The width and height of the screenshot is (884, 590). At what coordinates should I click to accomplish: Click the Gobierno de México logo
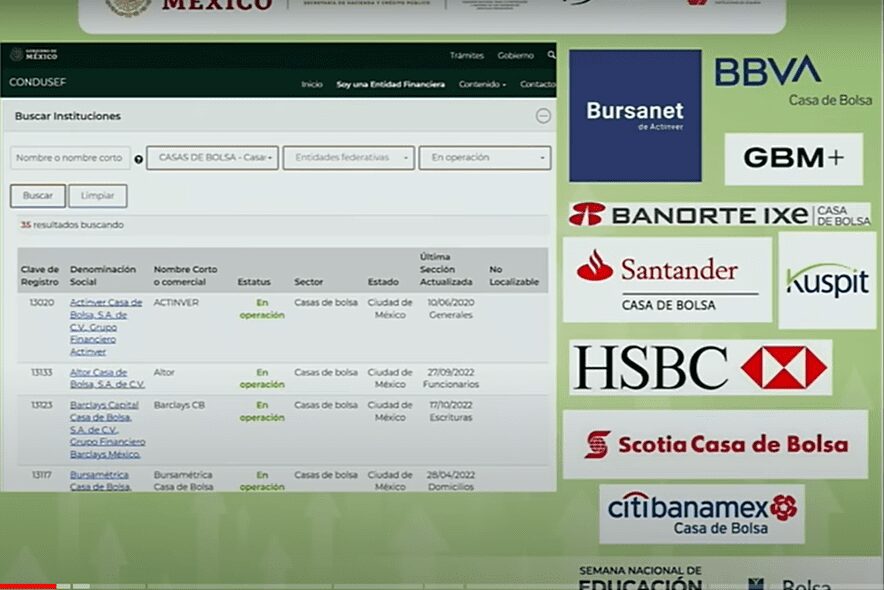[34, 55]
